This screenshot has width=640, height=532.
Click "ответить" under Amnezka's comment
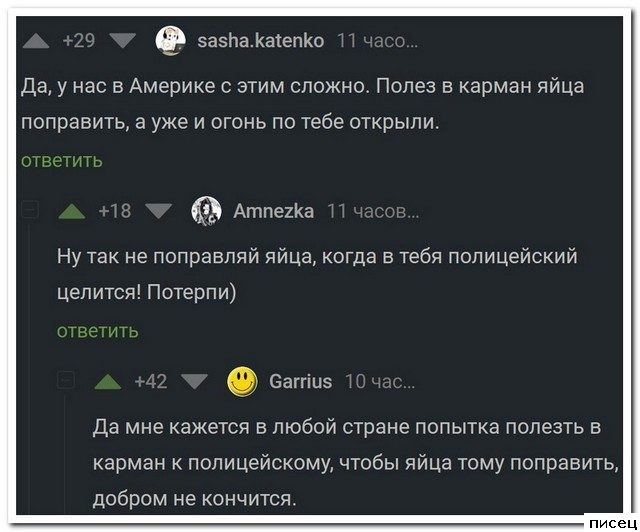98,330
